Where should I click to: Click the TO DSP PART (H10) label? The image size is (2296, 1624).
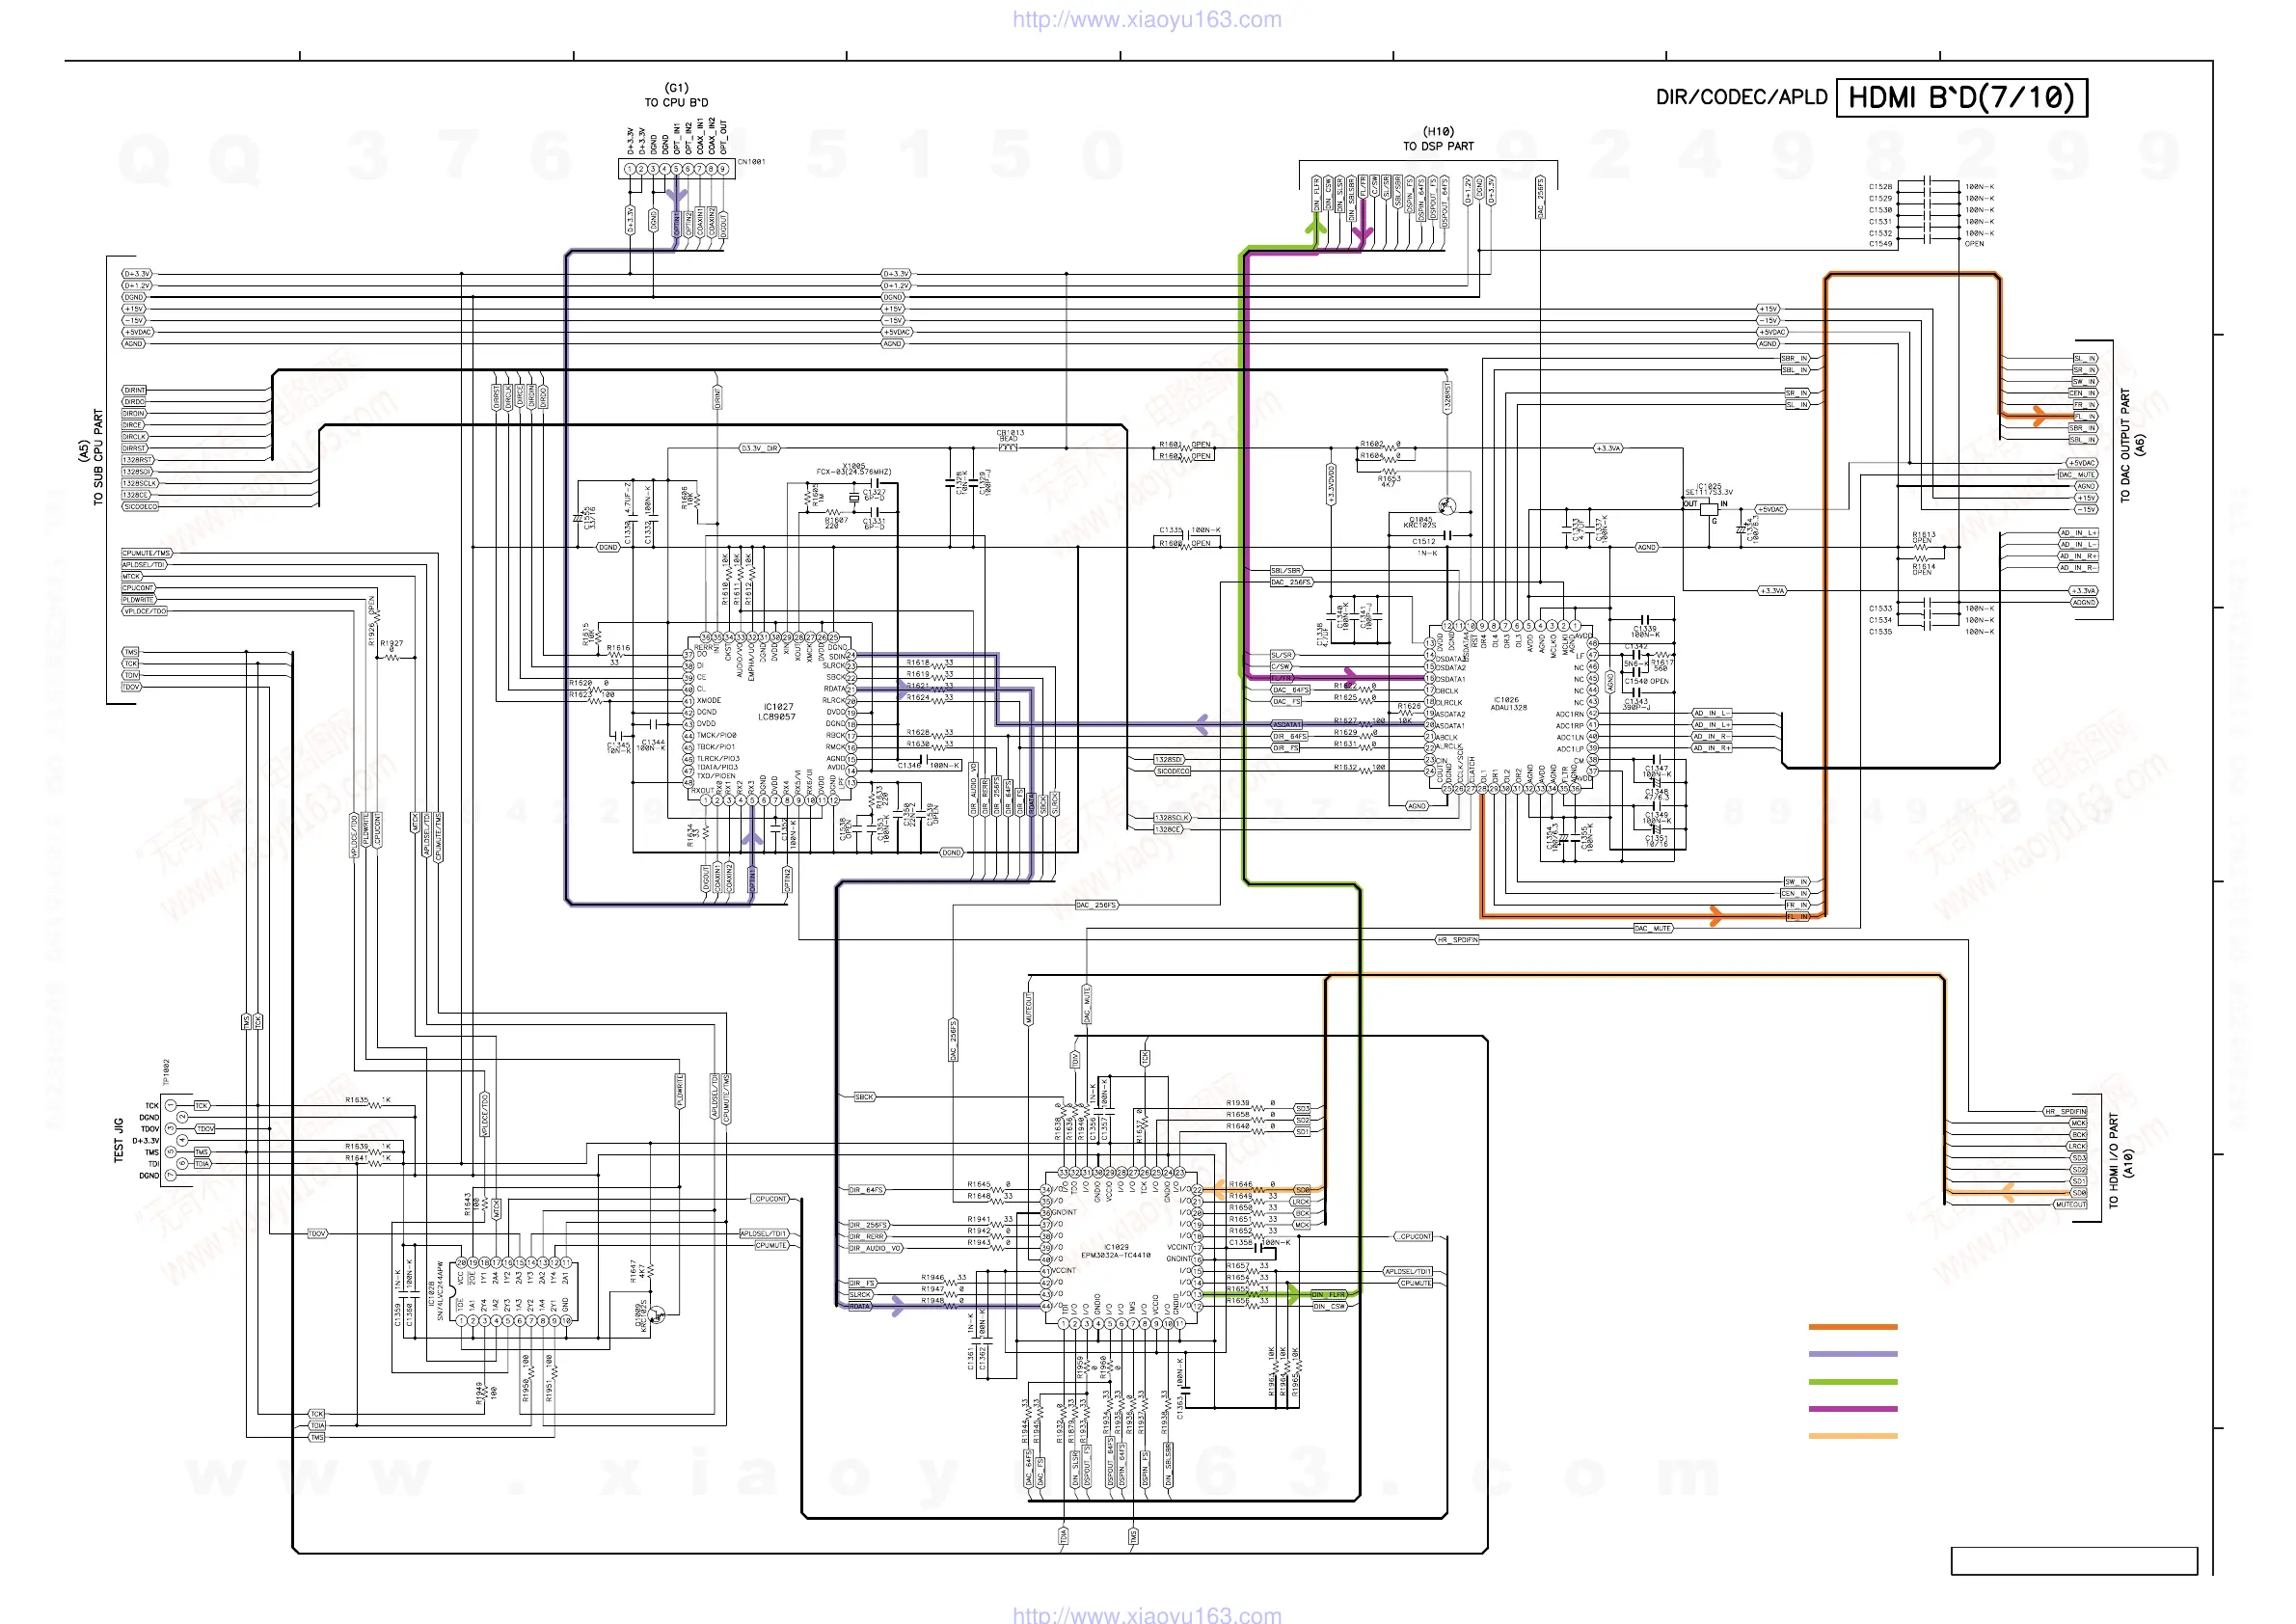point(1438,139)
